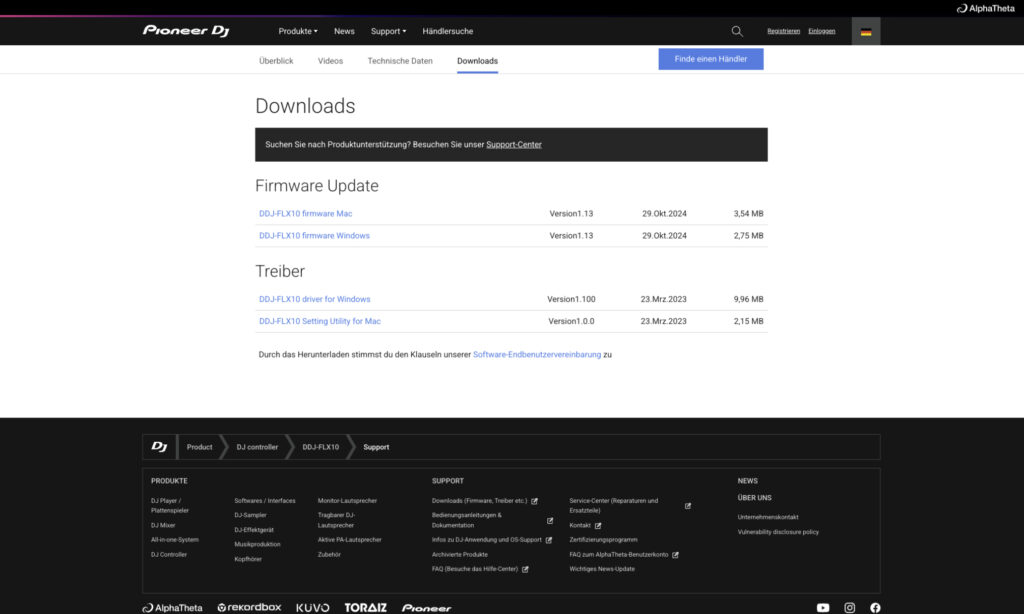Open the Software-Endbenutzervereinbarung link

[x=537, y=354]
